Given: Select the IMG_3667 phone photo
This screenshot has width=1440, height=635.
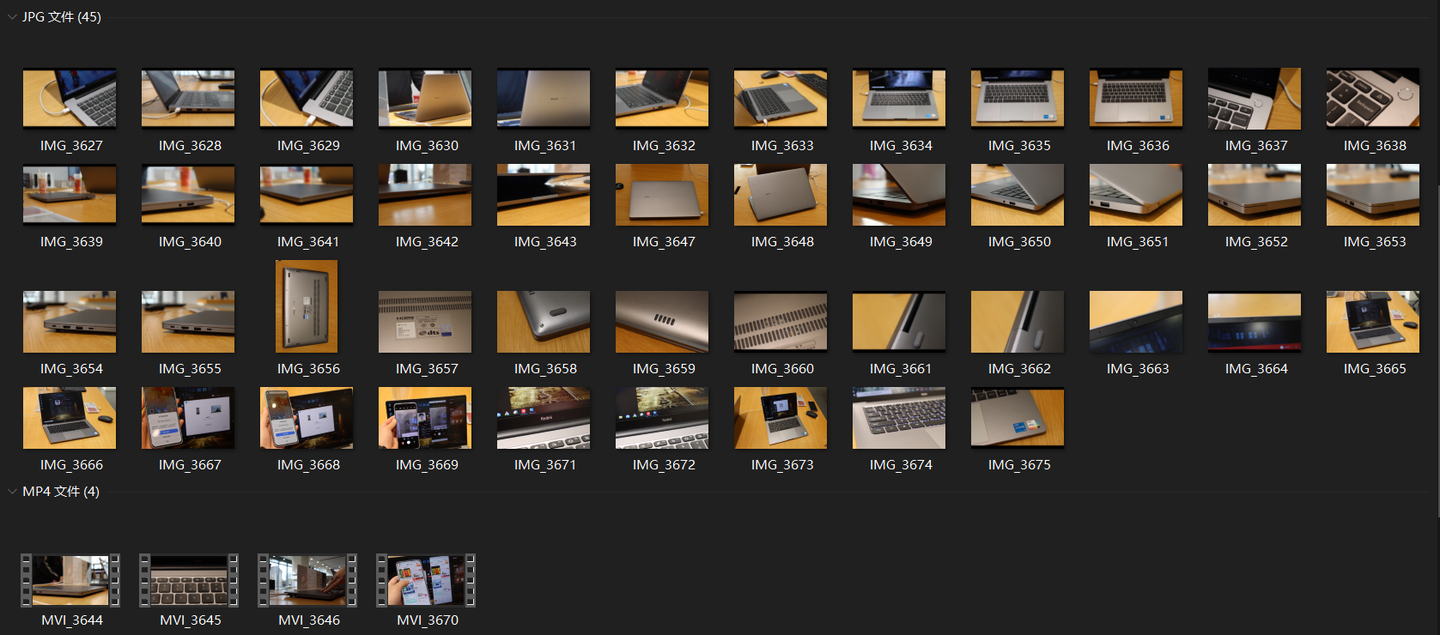Looking at the screenshot, I should [188, 417].
